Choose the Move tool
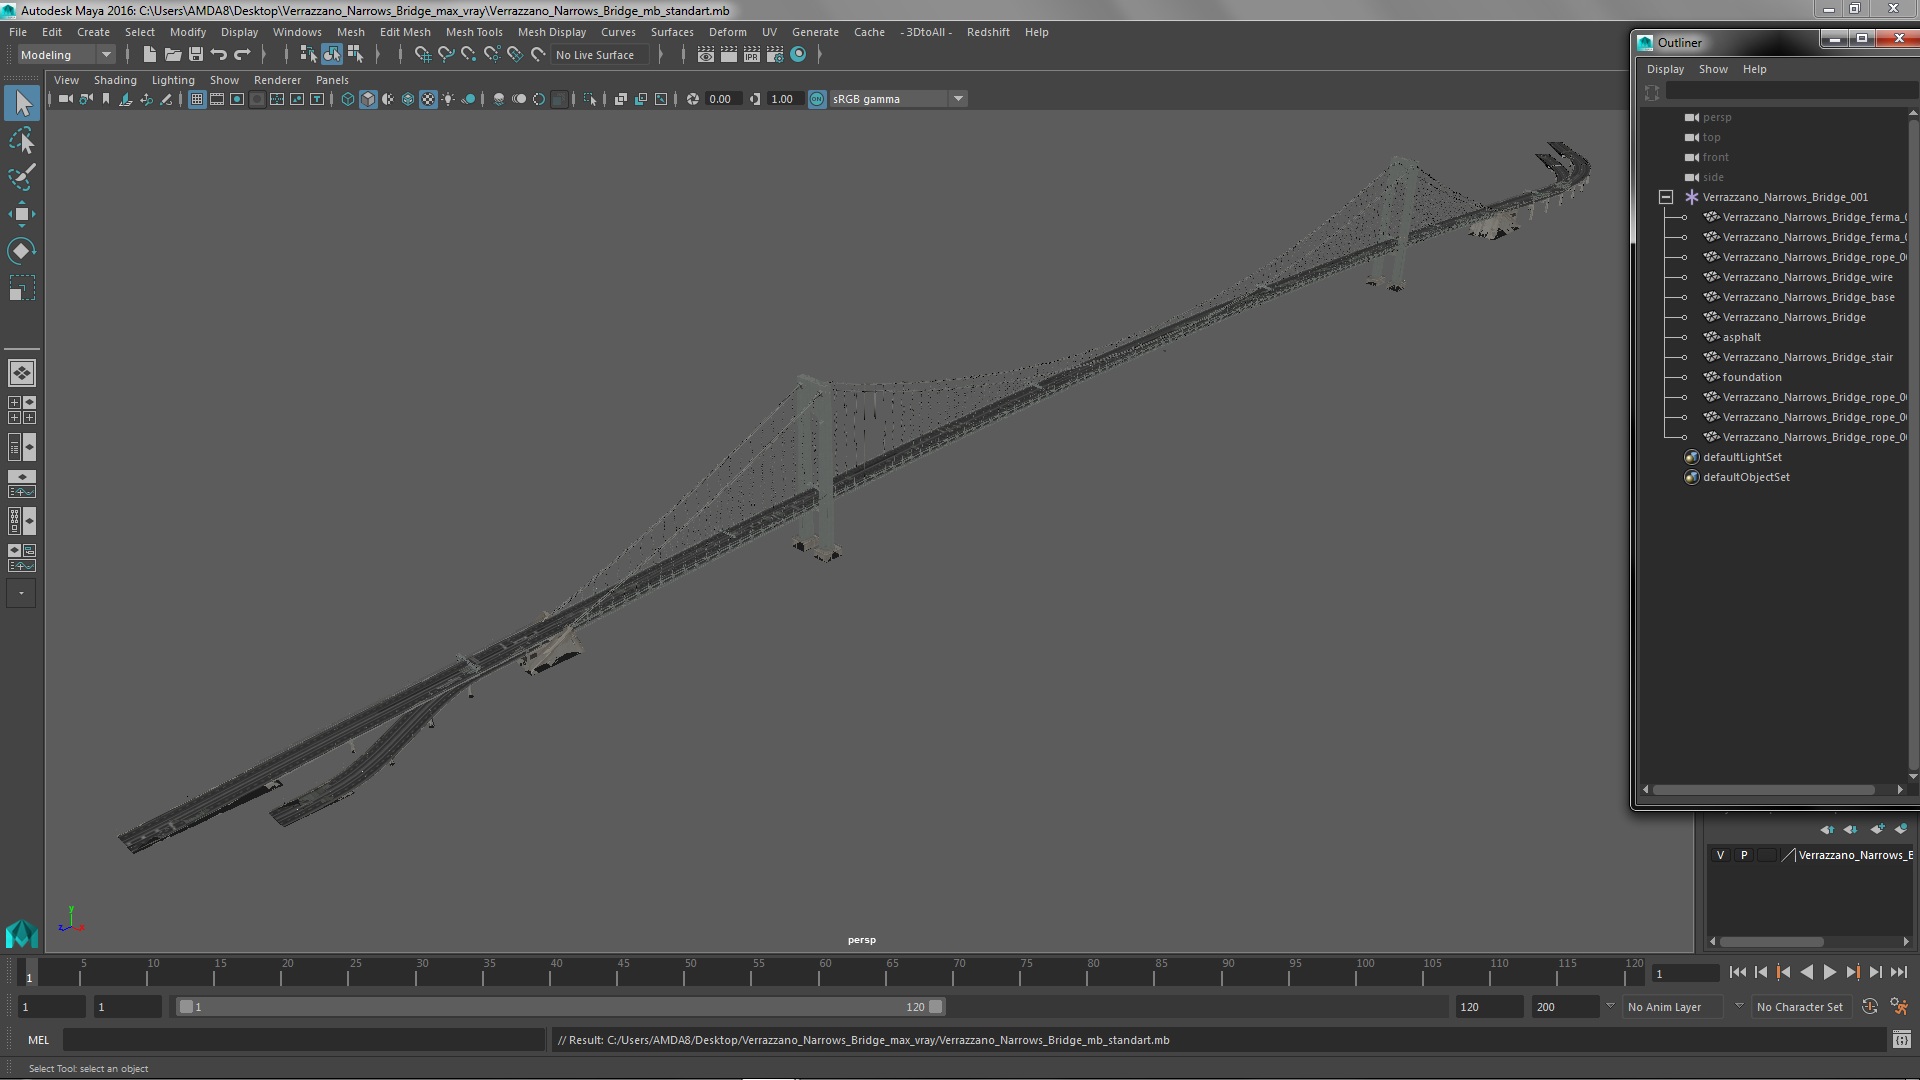Viewport: 1920px width, 1080px height. [x=21, y=214]
